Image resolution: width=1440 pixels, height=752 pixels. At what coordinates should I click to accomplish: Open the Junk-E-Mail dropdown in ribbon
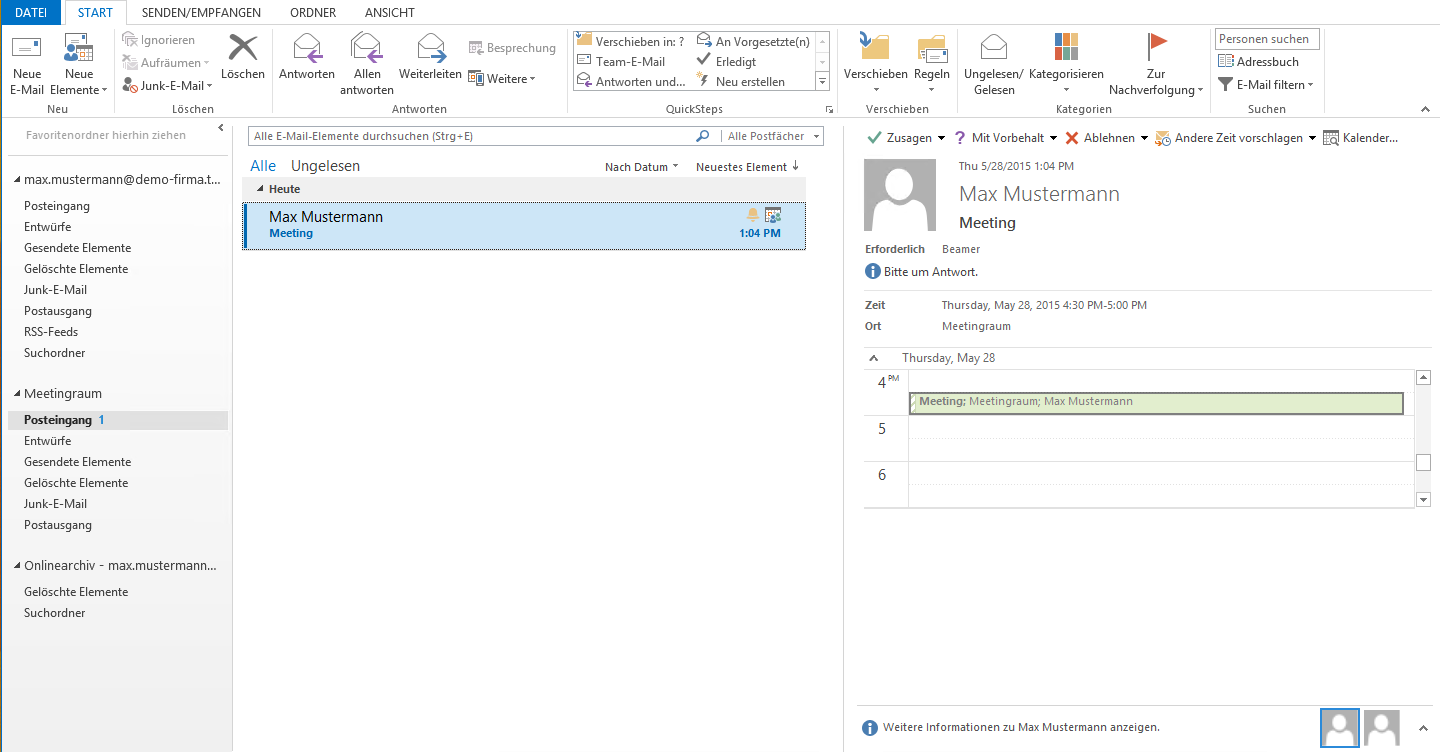(x=166, y=85)
